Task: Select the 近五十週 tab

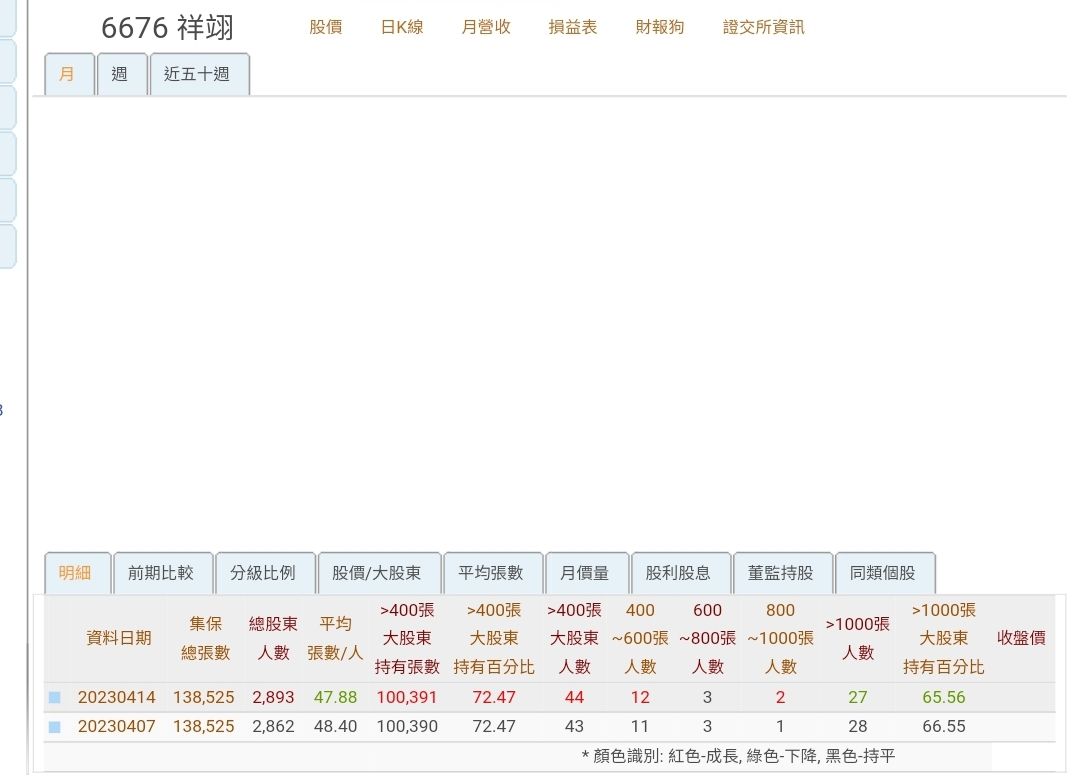Action: (x=198, y=74)
